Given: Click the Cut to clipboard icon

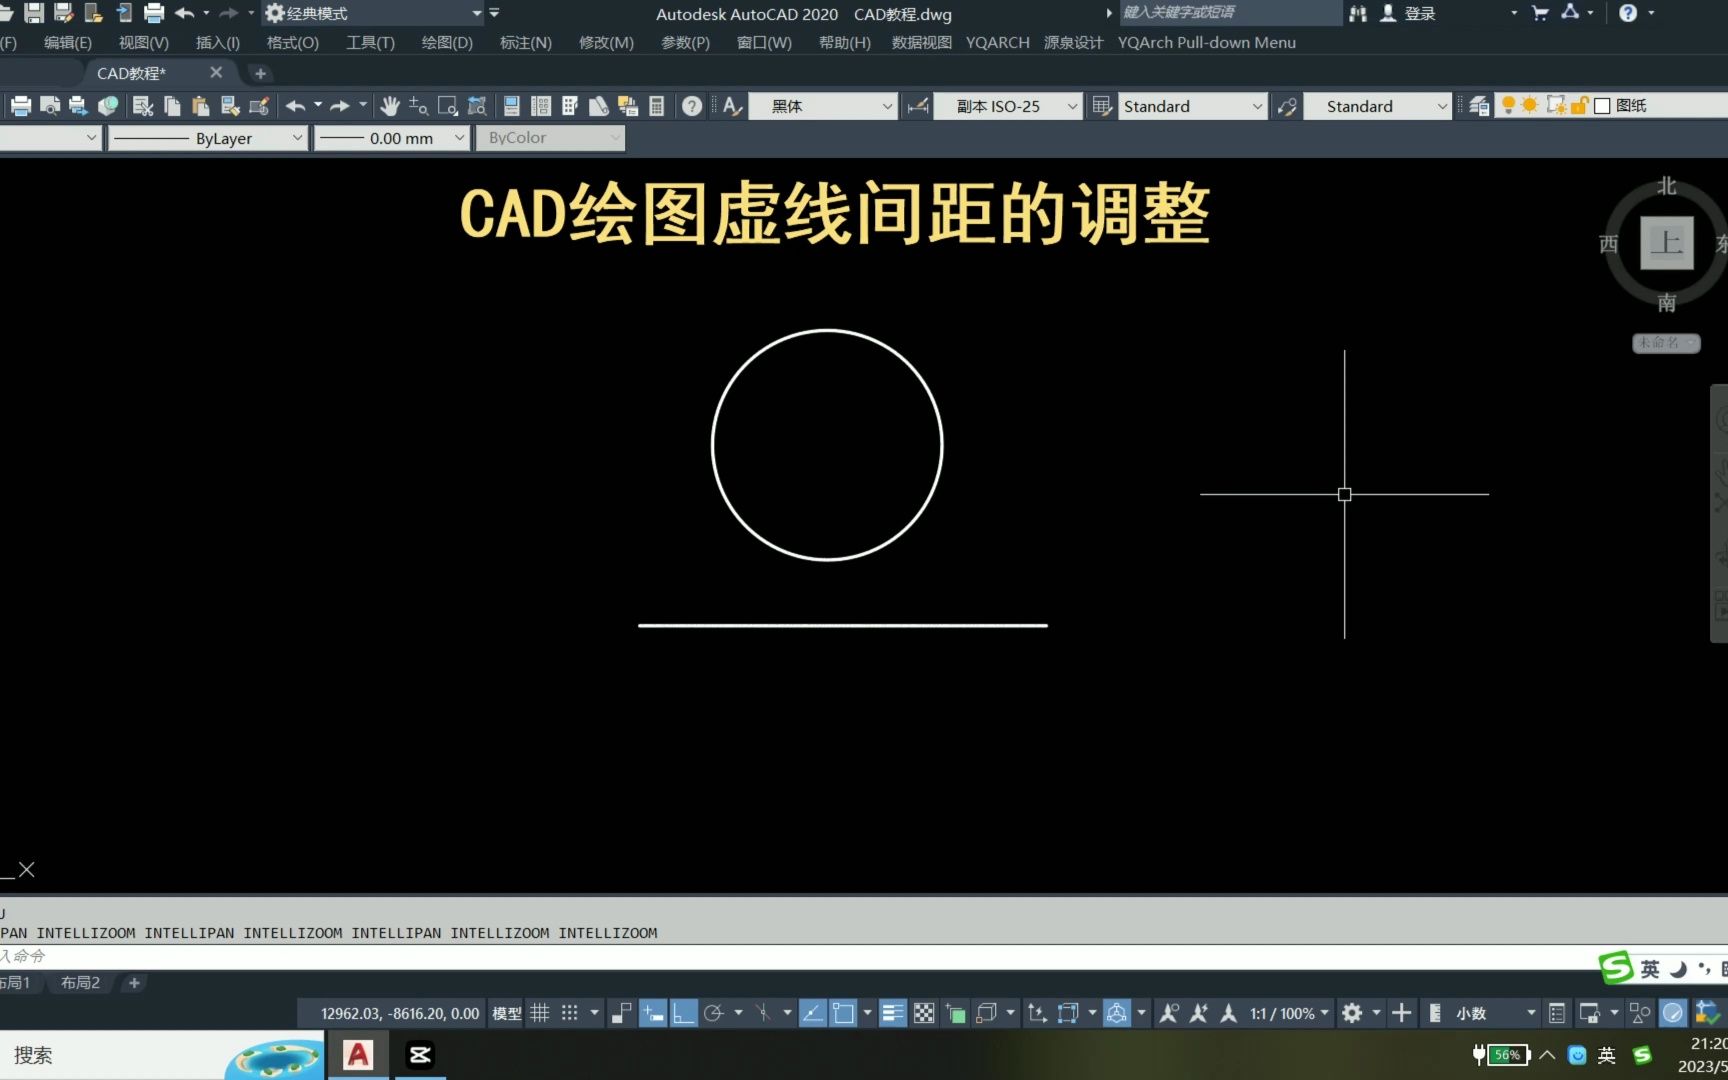Looking at the screenshot, I should coord(143,106).
